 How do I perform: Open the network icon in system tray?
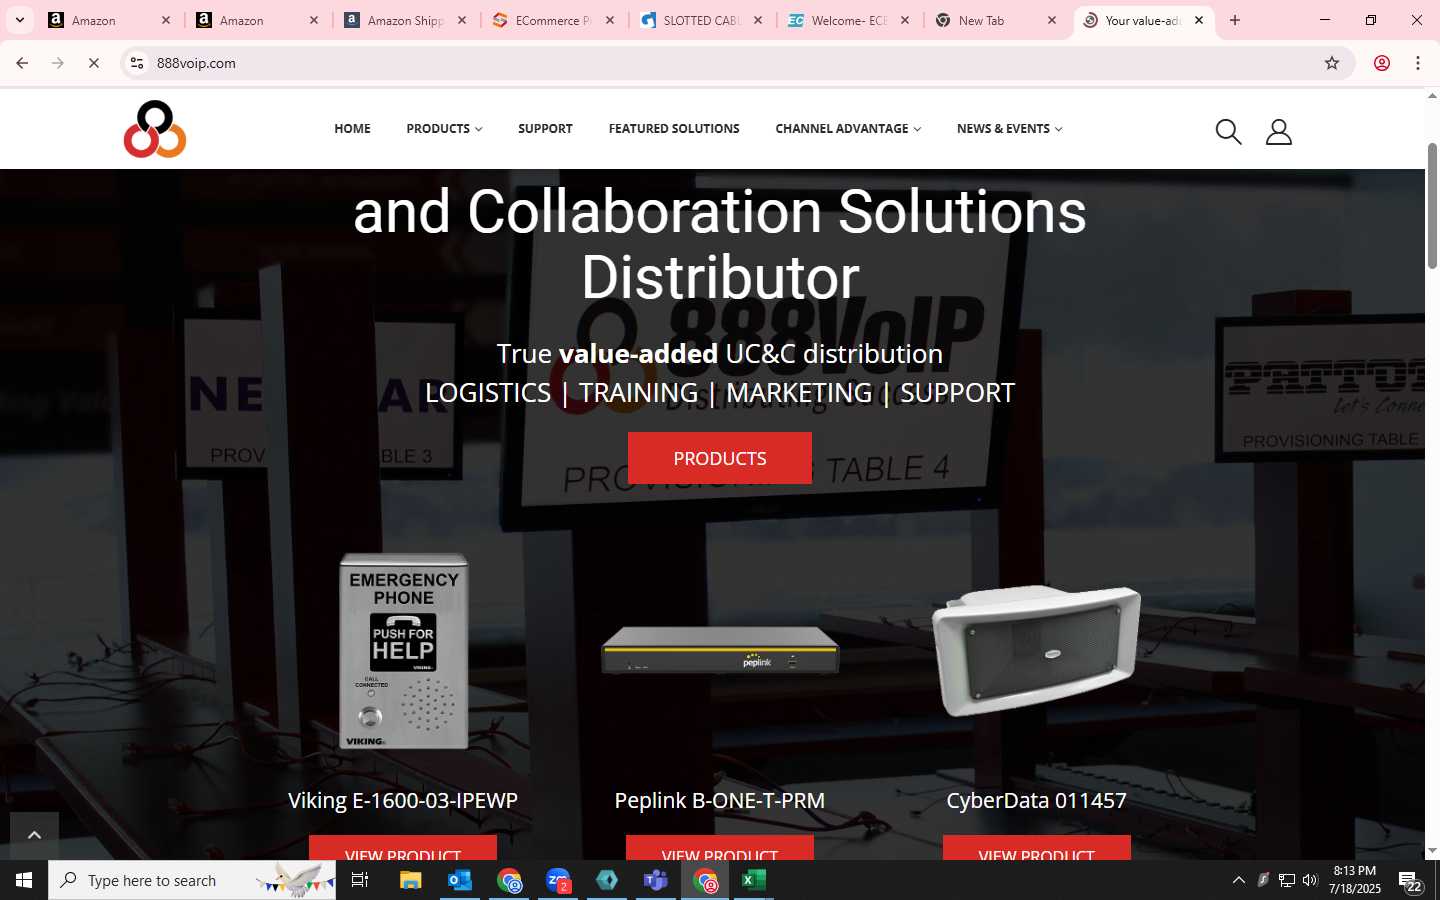point(1287,880)
